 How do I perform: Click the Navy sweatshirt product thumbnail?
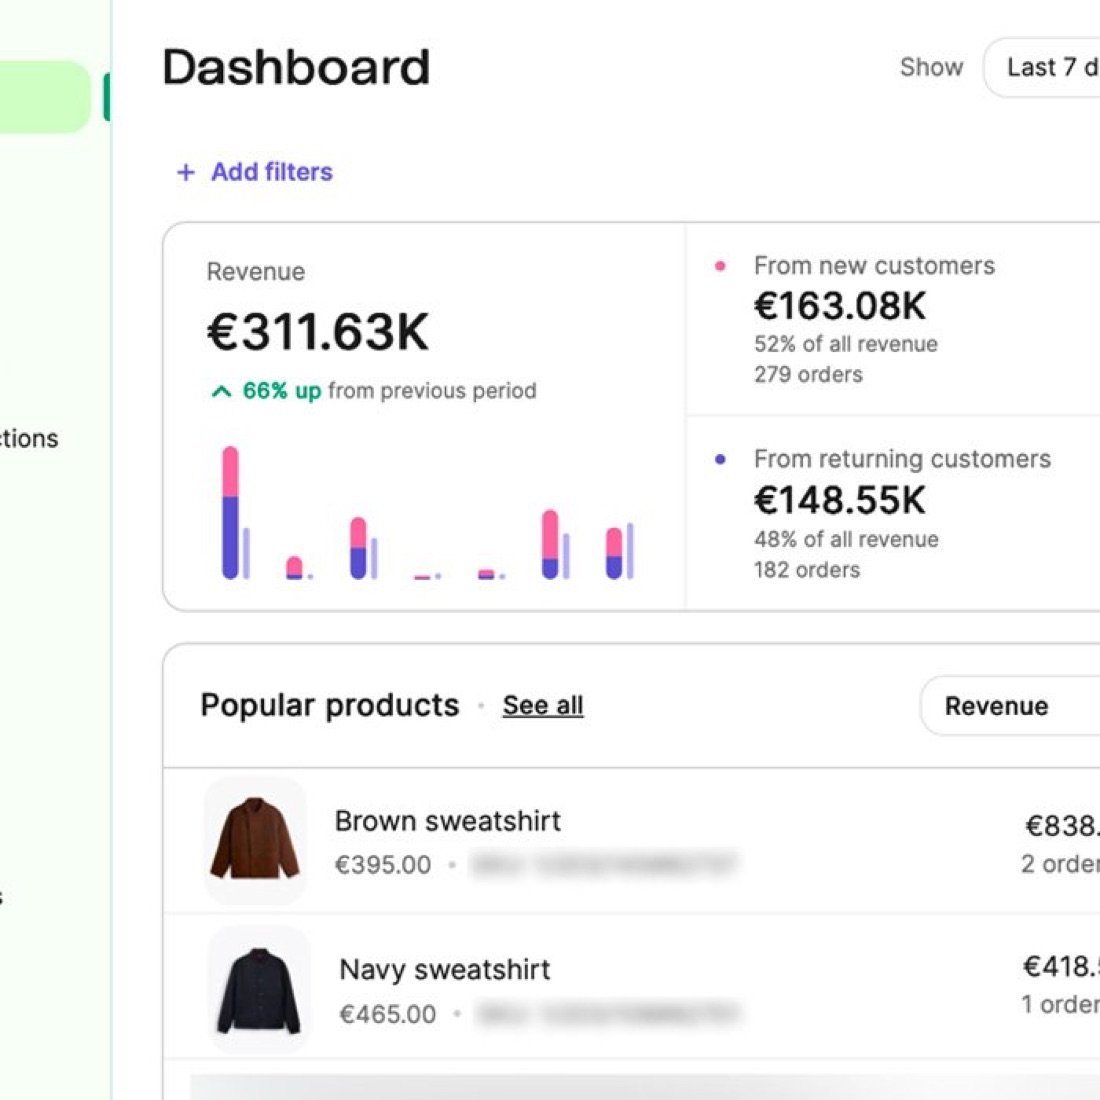click(259, 990)
